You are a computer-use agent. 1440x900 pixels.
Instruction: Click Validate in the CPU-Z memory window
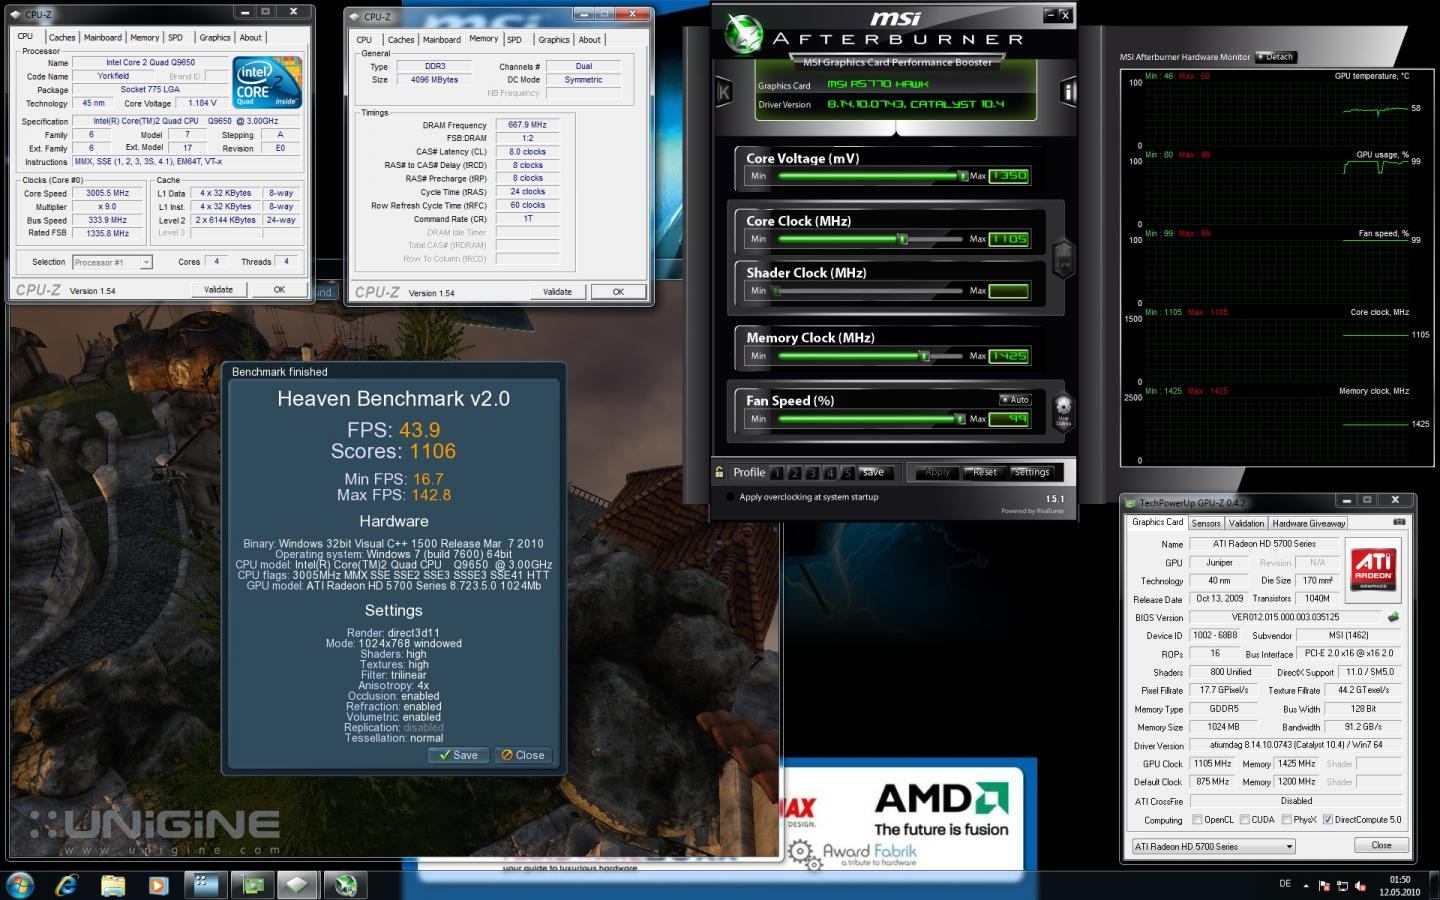[x=557, y=292]
